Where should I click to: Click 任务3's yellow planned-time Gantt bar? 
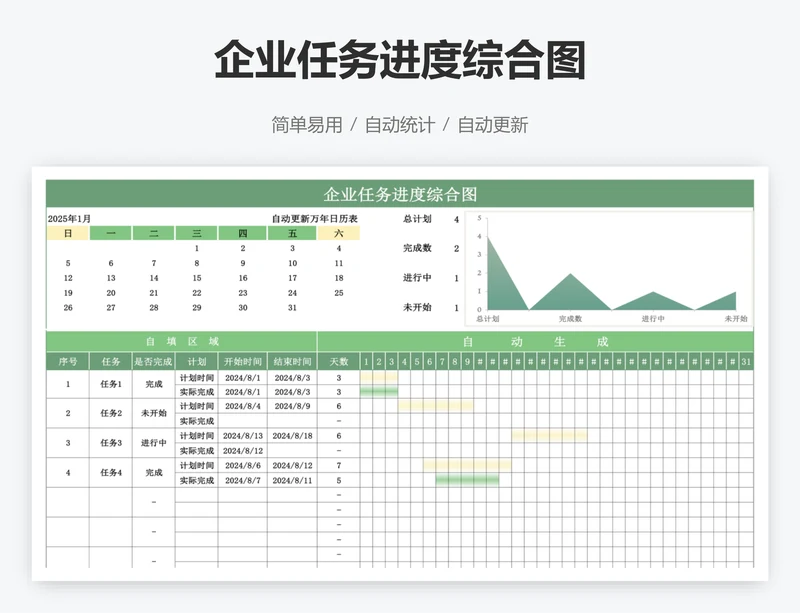pos(549,436)
